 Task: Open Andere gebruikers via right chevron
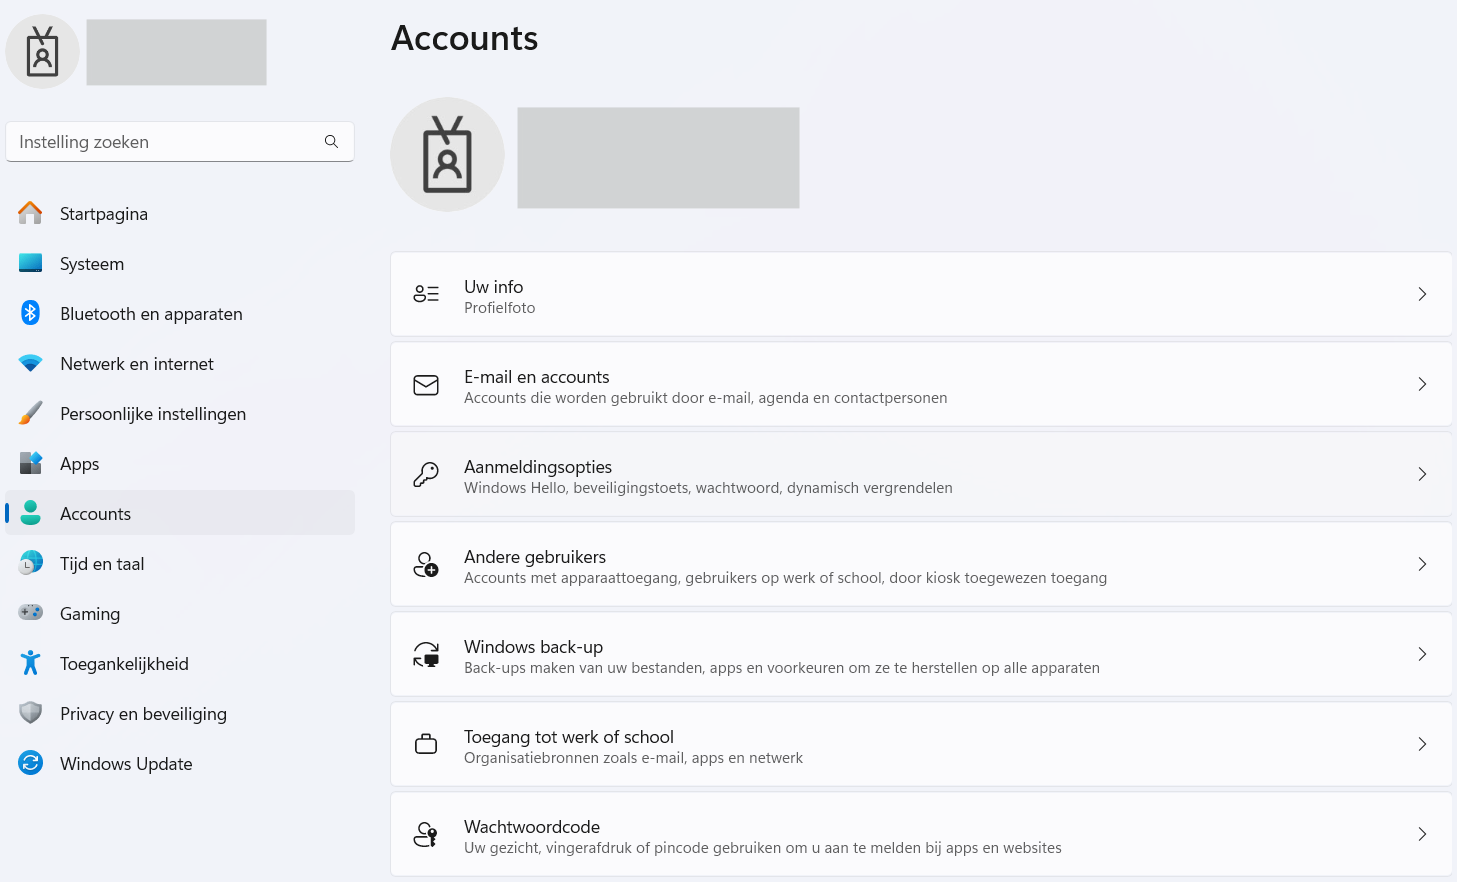click(x=1421, y=564)
